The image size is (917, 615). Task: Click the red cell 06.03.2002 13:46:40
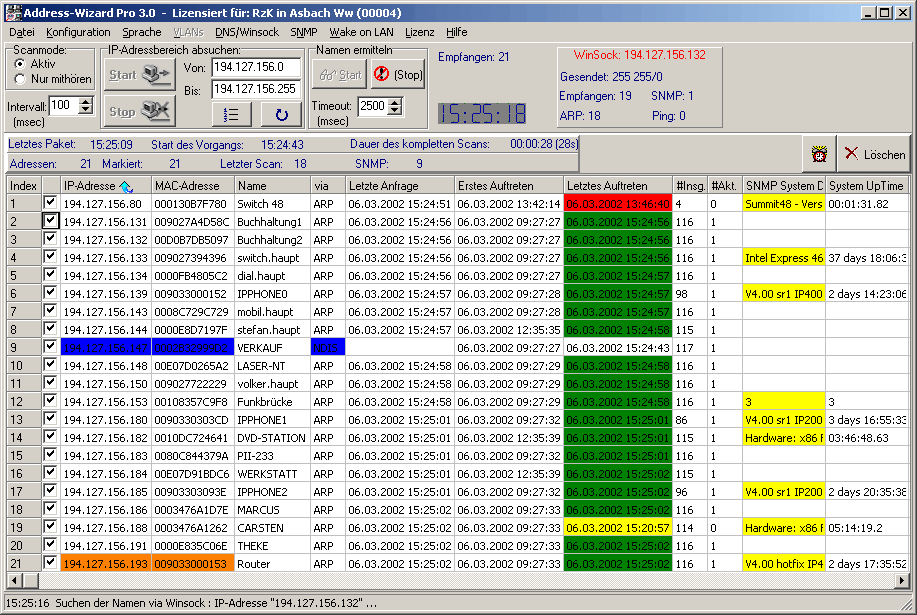click(x=618, y=204)
